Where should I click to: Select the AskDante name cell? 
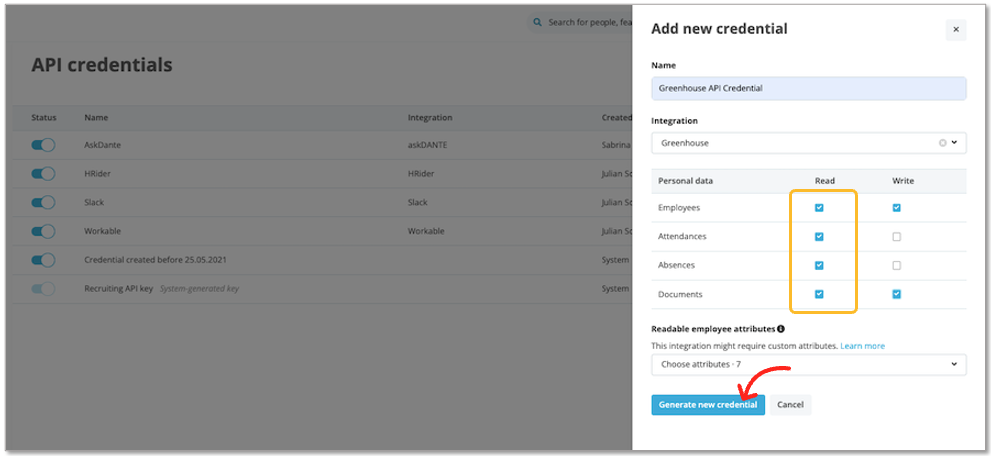pyautogui.click(x=102, y=145)
